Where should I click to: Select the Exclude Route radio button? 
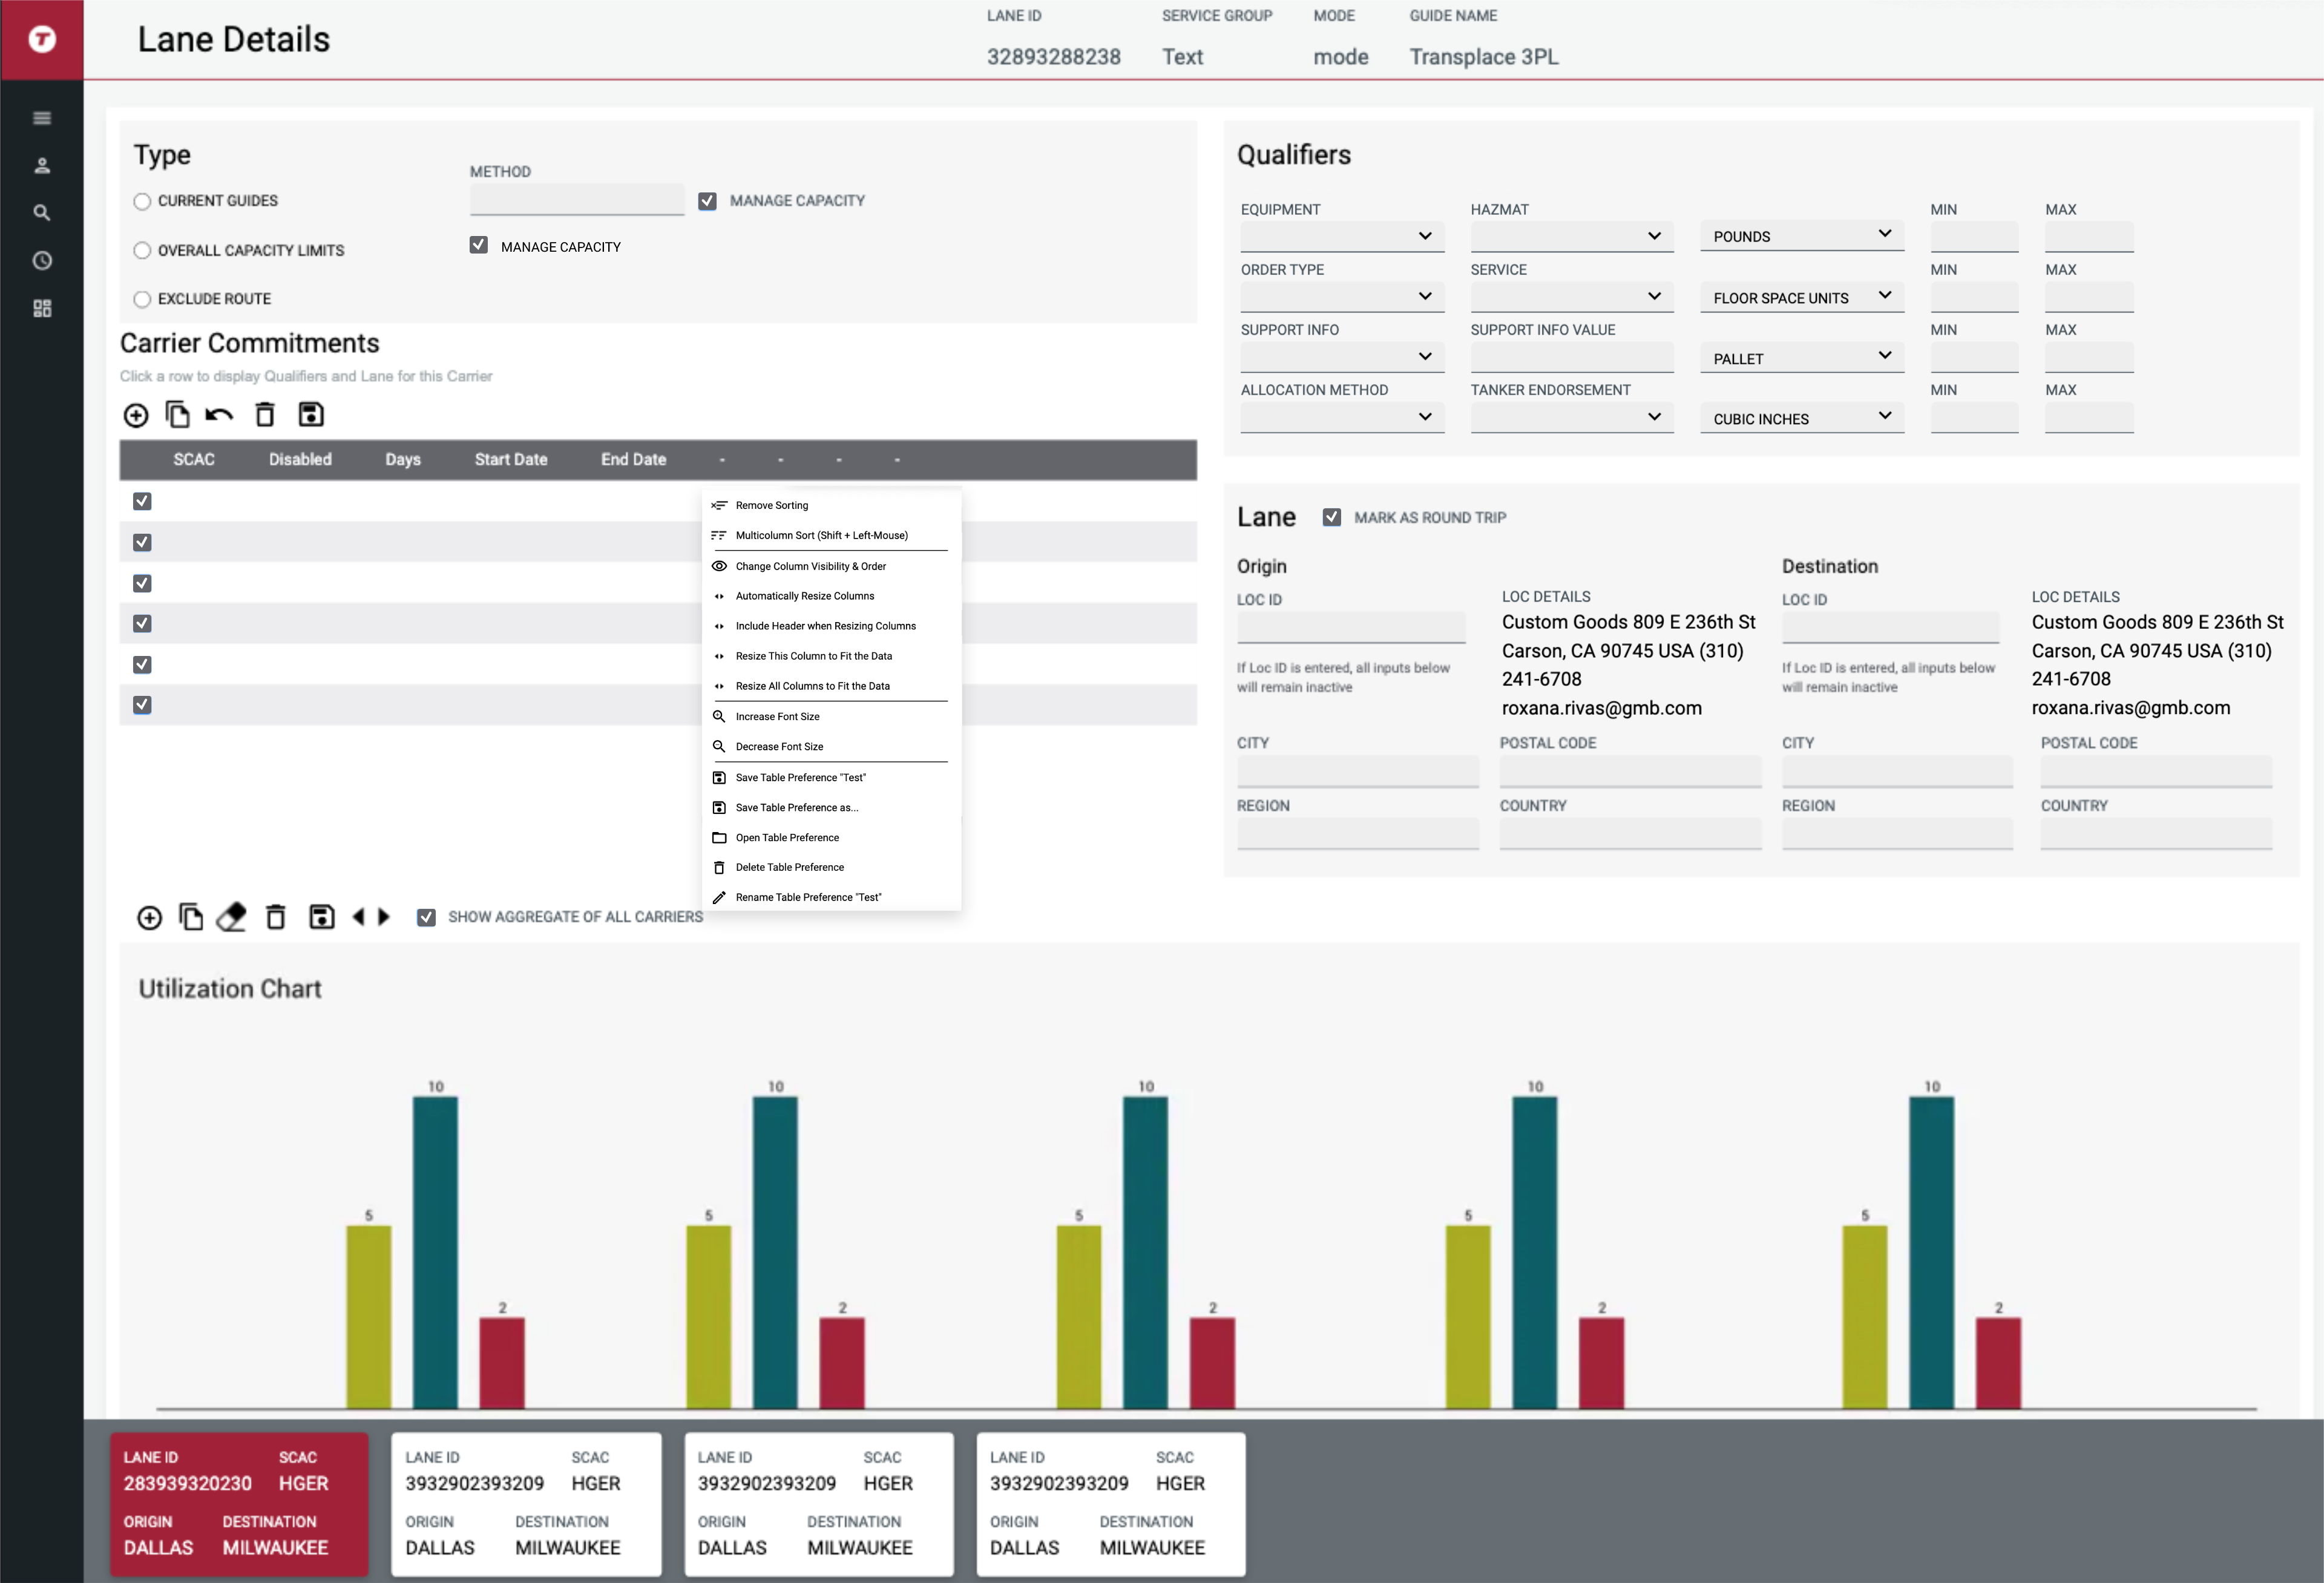click(x=142, y=299)
